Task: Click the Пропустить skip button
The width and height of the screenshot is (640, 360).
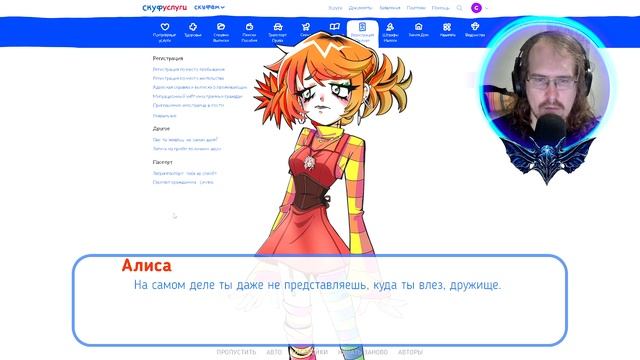Action: click(x=236, y=352)
